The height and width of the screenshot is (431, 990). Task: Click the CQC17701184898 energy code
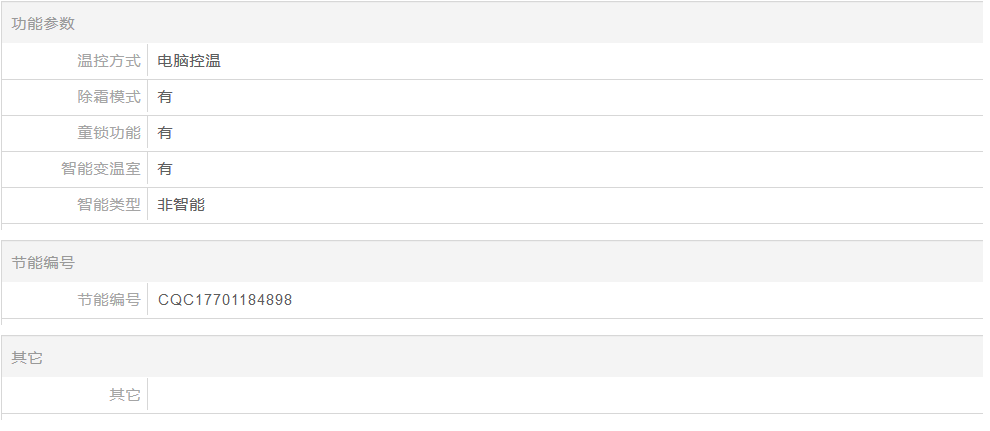(225, 300)
